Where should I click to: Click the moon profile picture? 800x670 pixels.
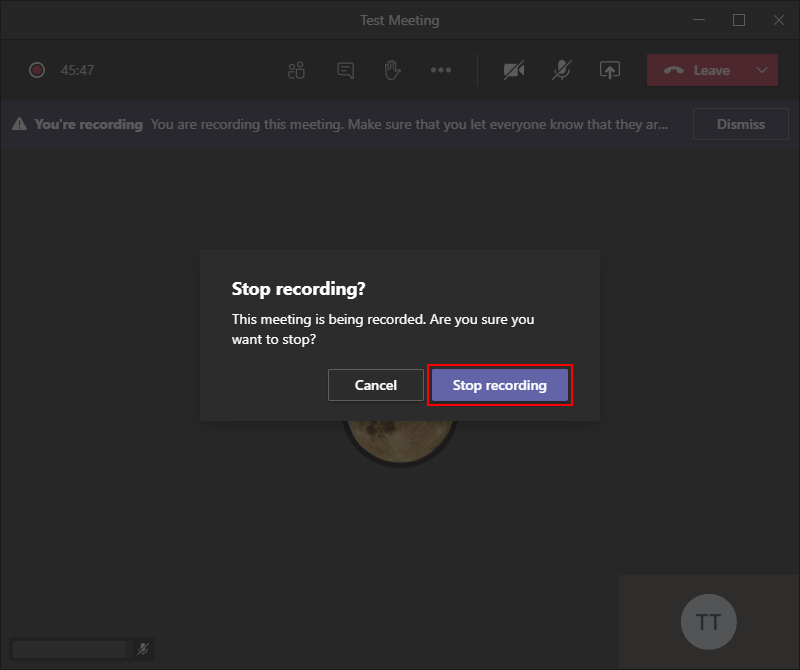click(x=400, y=442)
